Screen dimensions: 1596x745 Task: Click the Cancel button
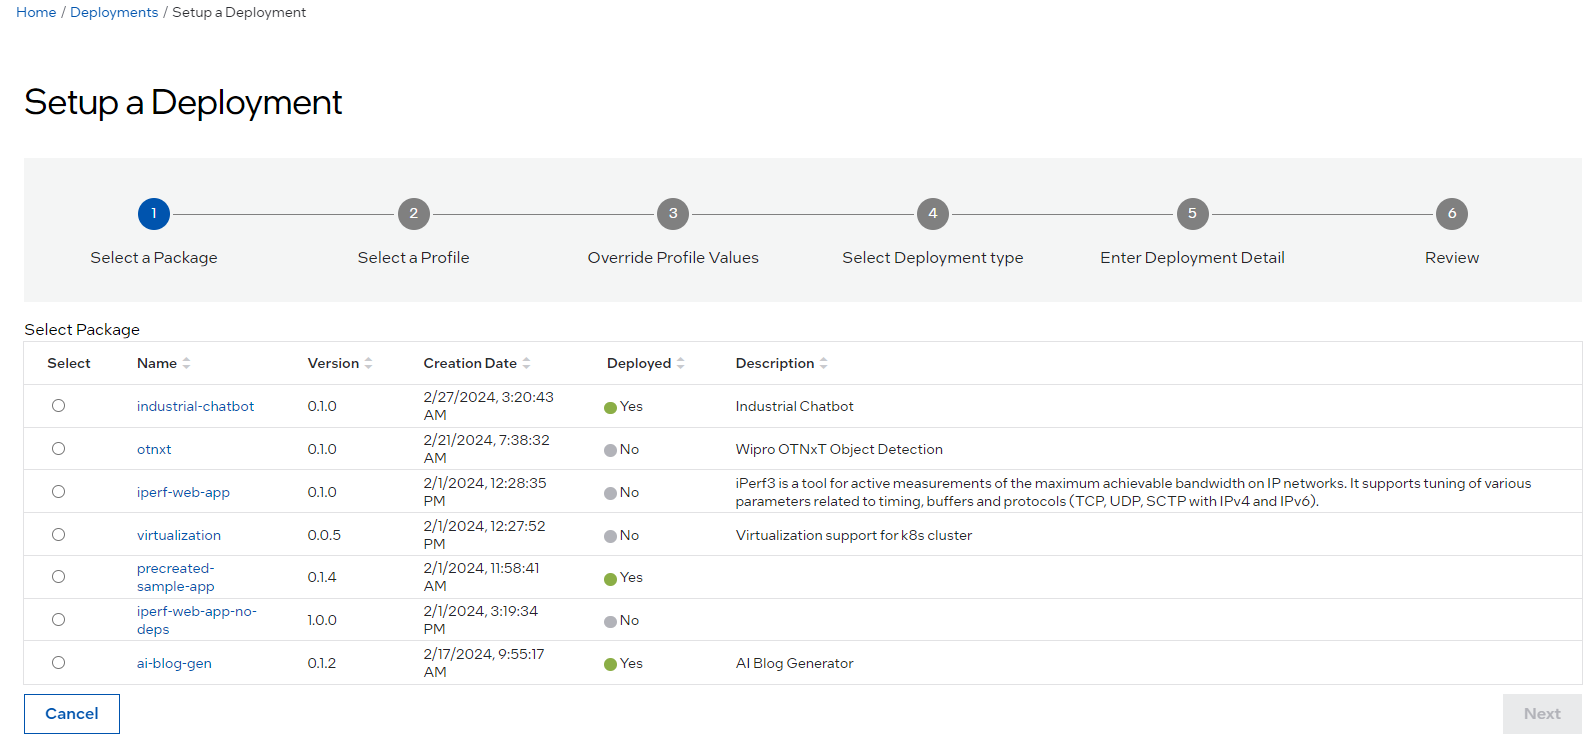tap(72, 714)
